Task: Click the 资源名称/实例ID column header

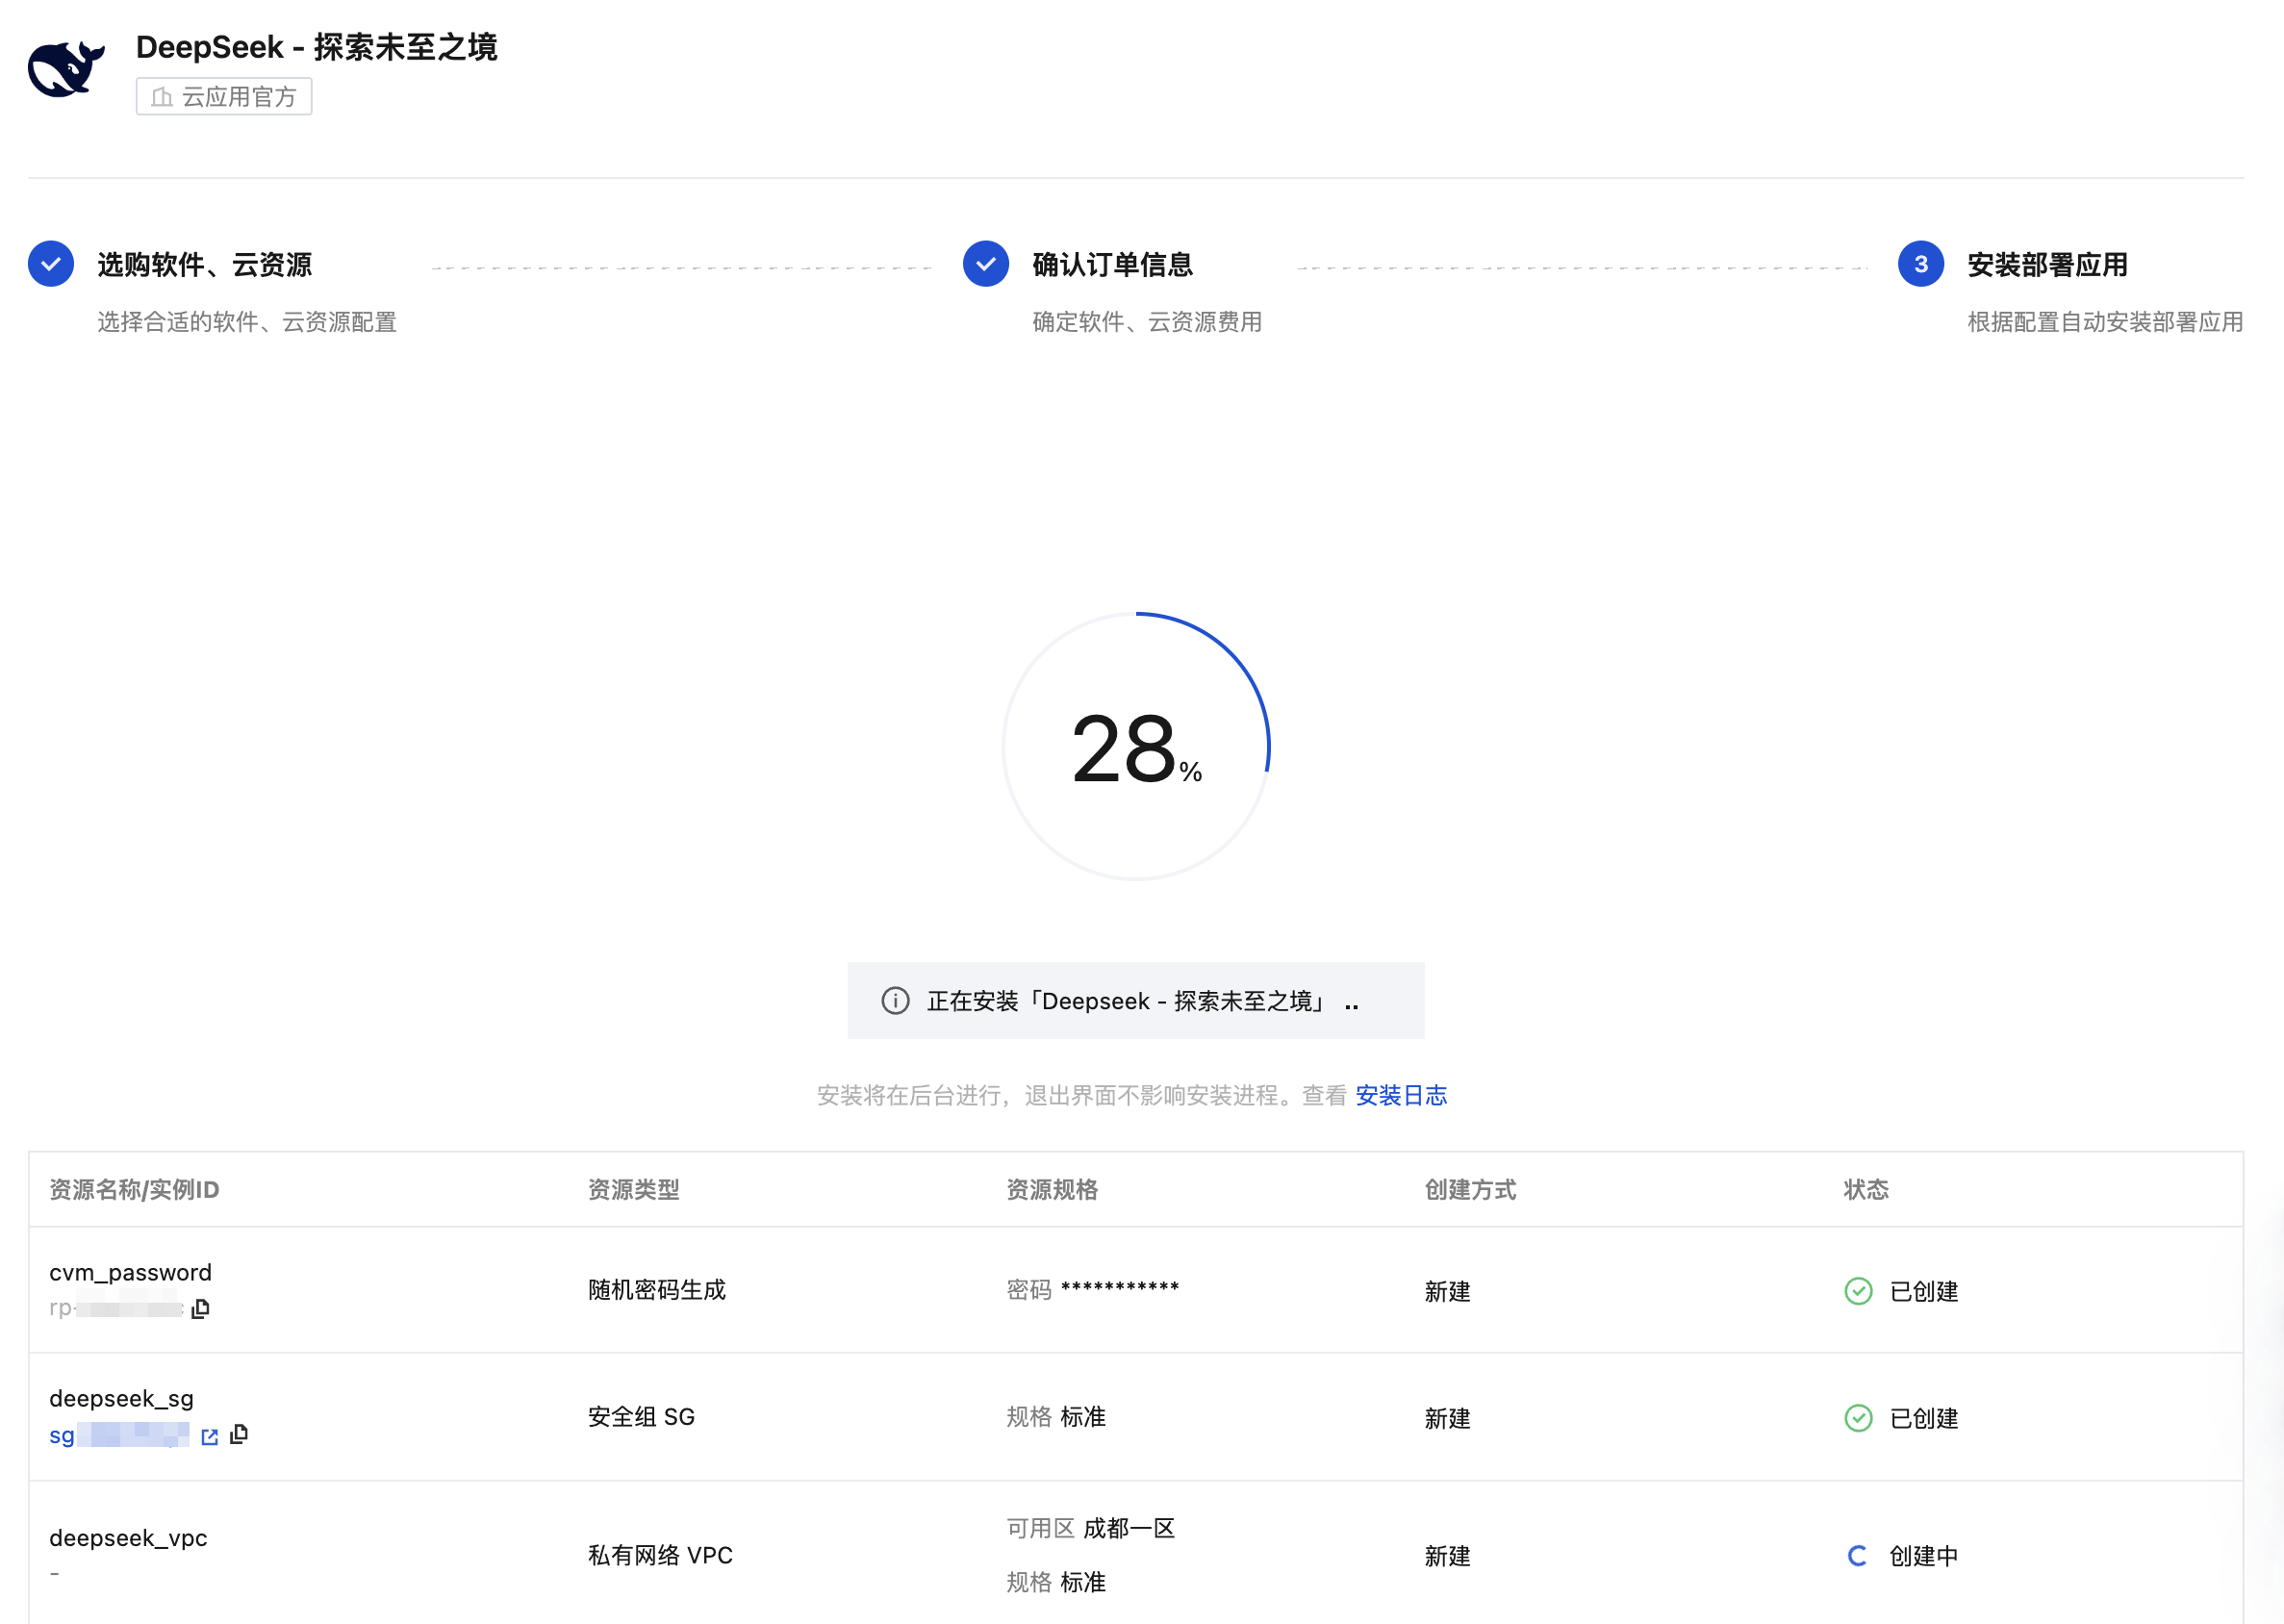Action: (134, 1189)
